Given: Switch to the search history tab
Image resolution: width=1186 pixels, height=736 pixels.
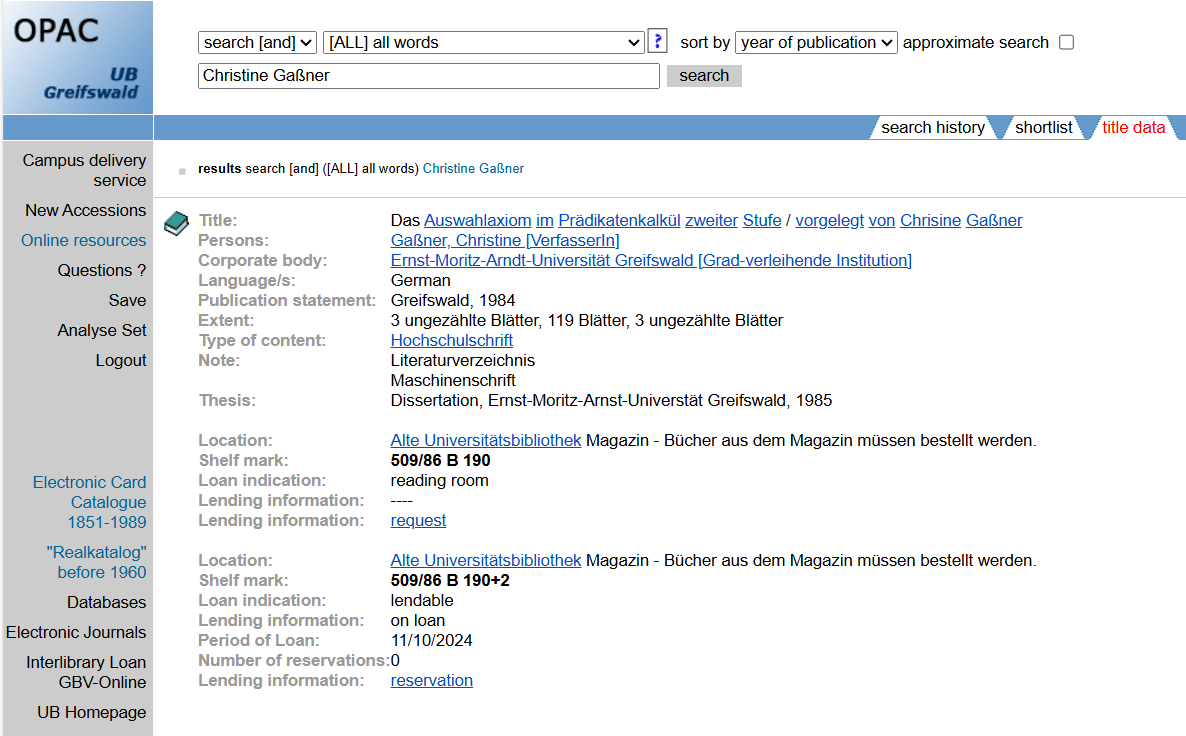Looking at the screenshot, I should pyautogui.click(x=932, y=127).
